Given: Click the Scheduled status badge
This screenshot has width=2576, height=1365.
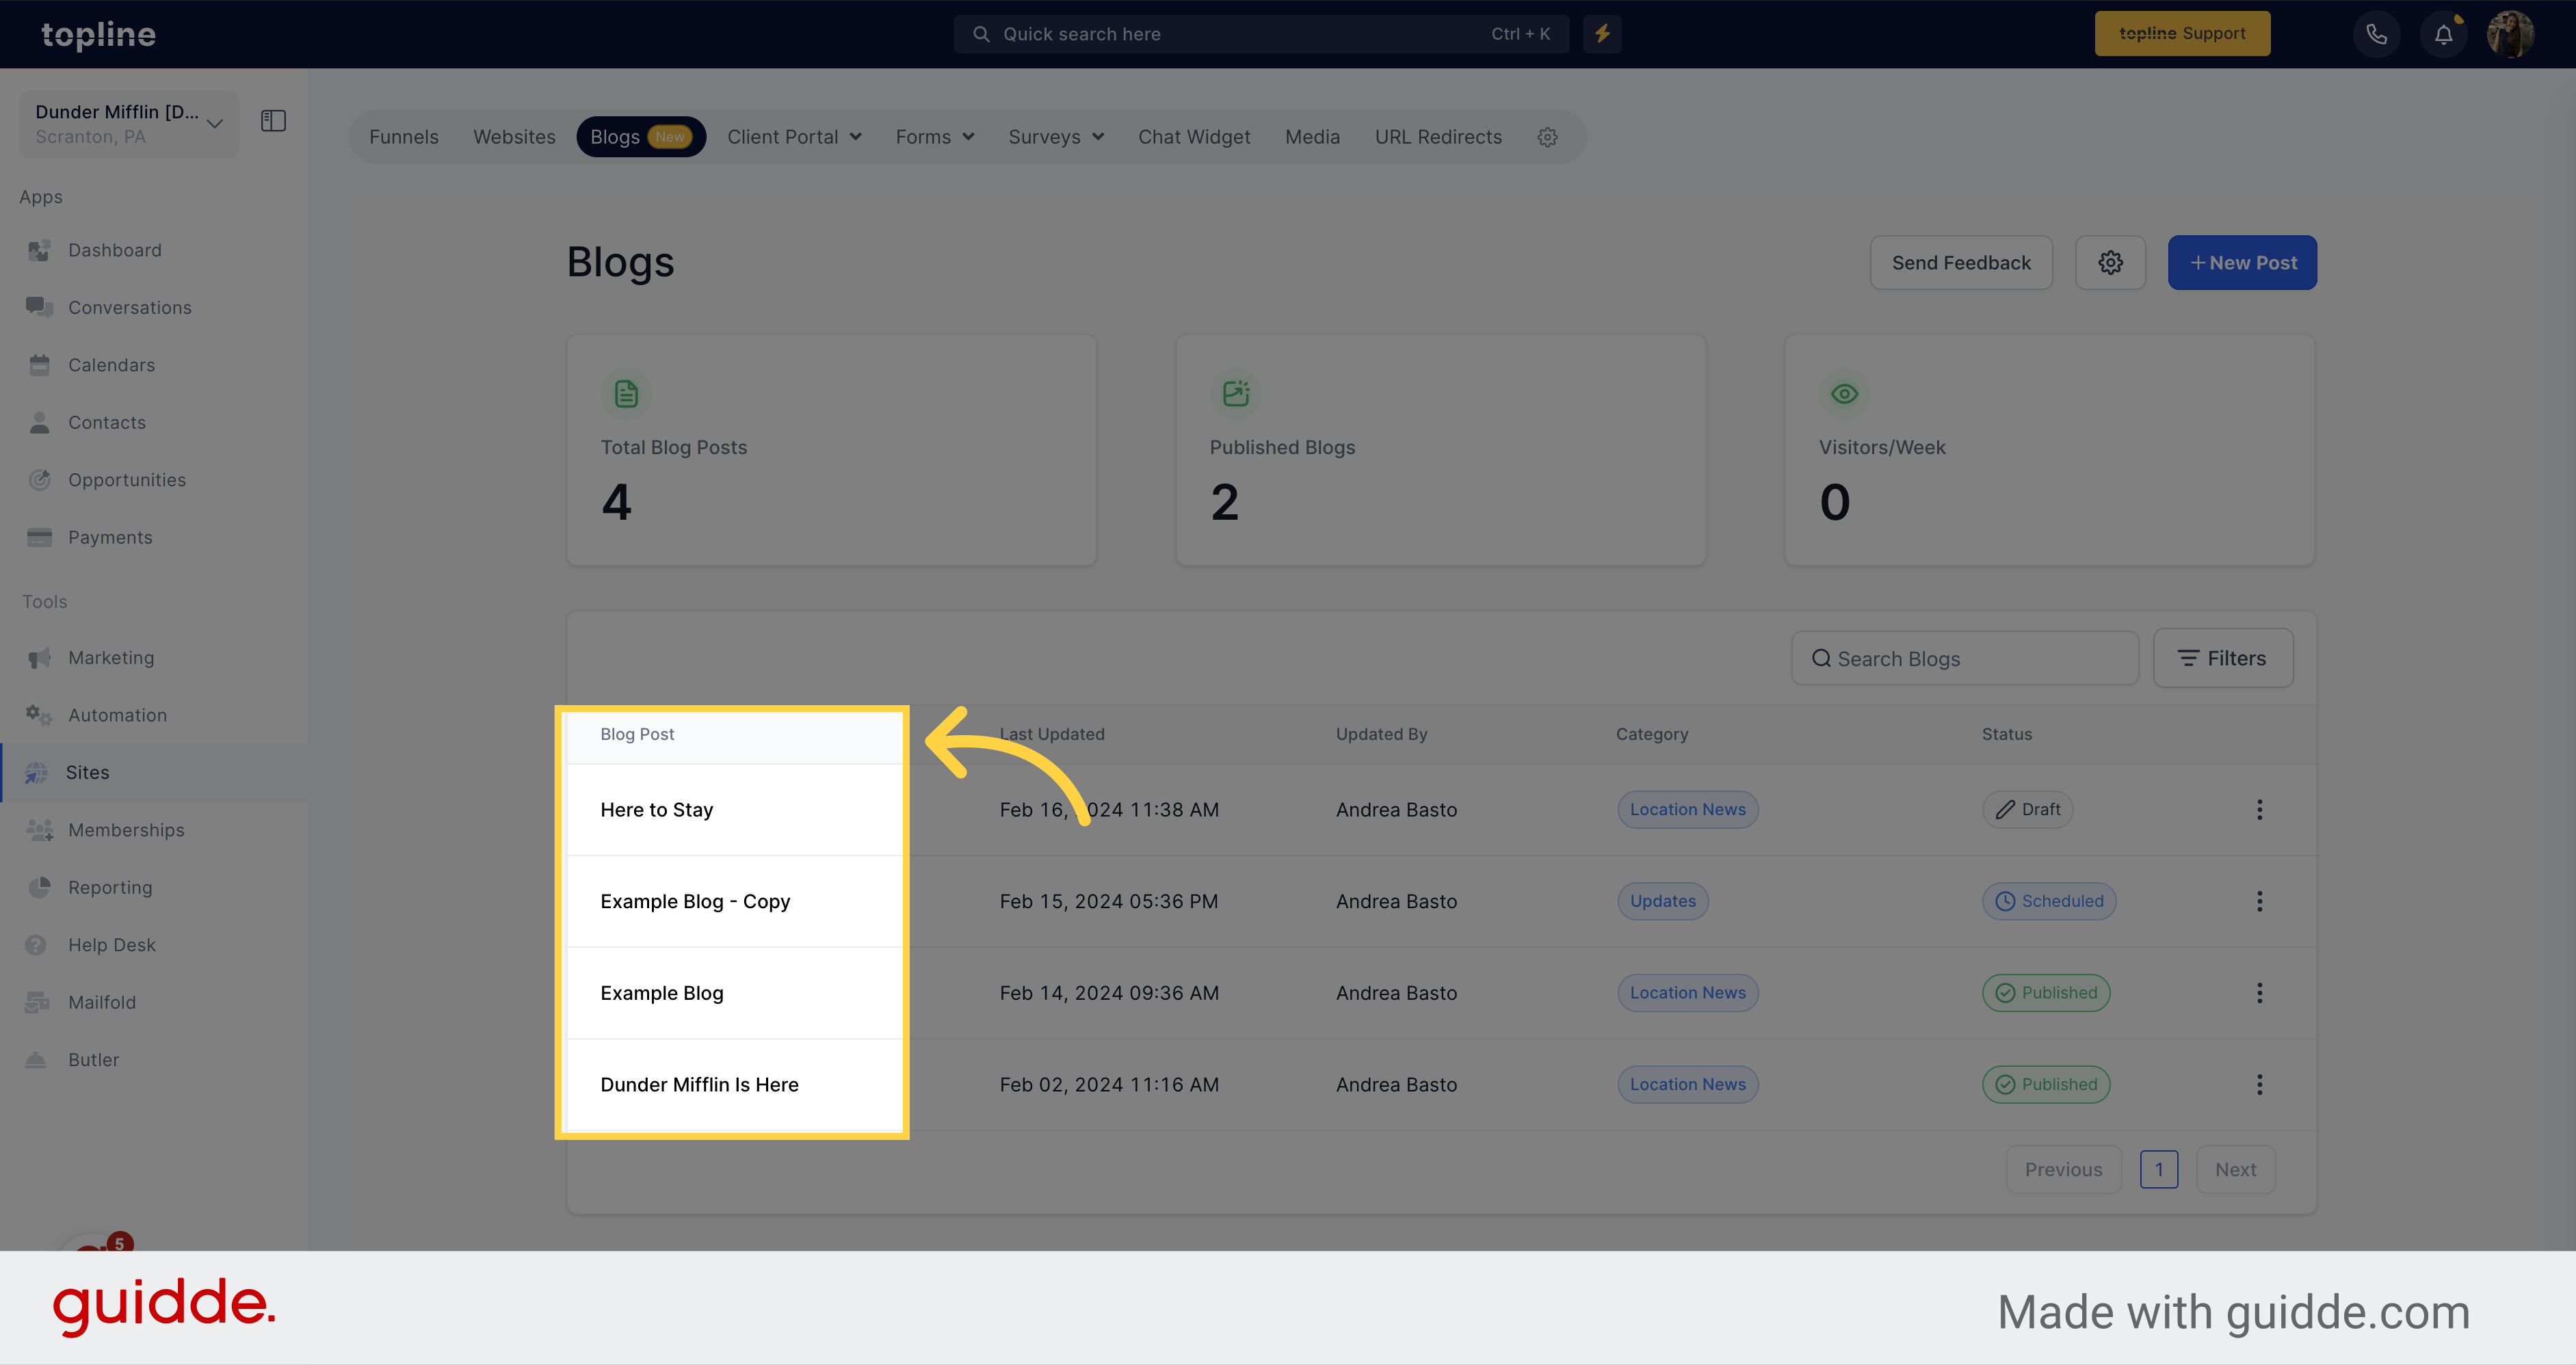Looking at the screenshot, I should (x=2049, y=901).
